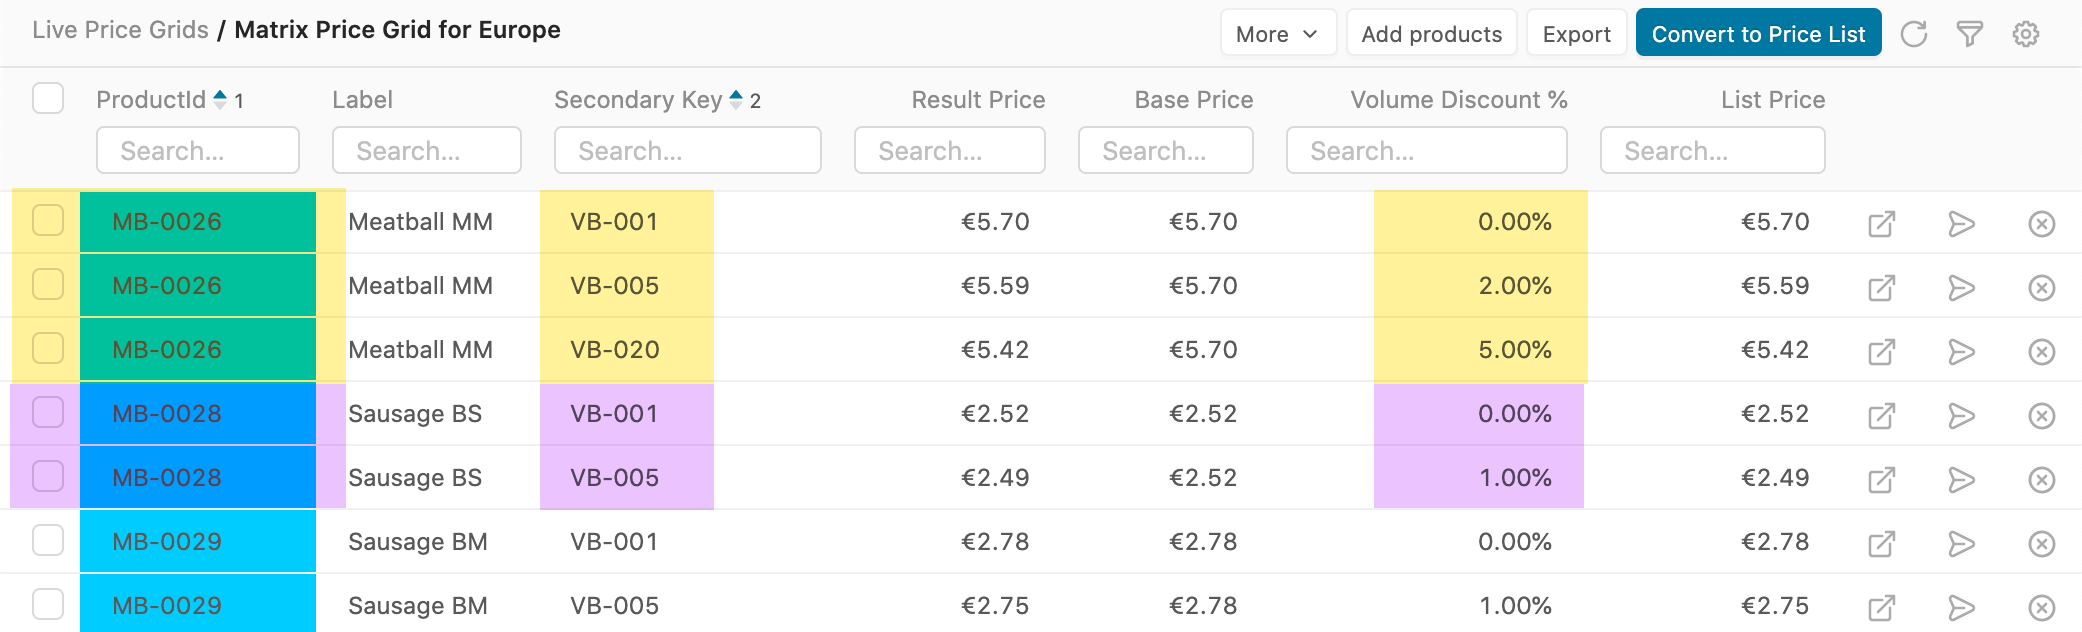
Task: Click send icon on Meatball MM VB-005 row
Action: coord(1961,287)
